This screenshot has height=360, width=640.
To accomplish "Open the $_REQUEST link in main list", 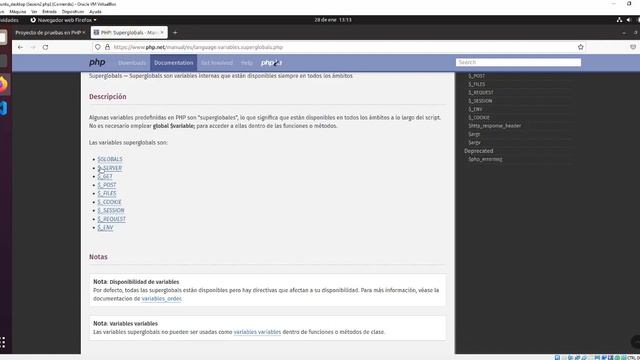I will pos(111,219).
